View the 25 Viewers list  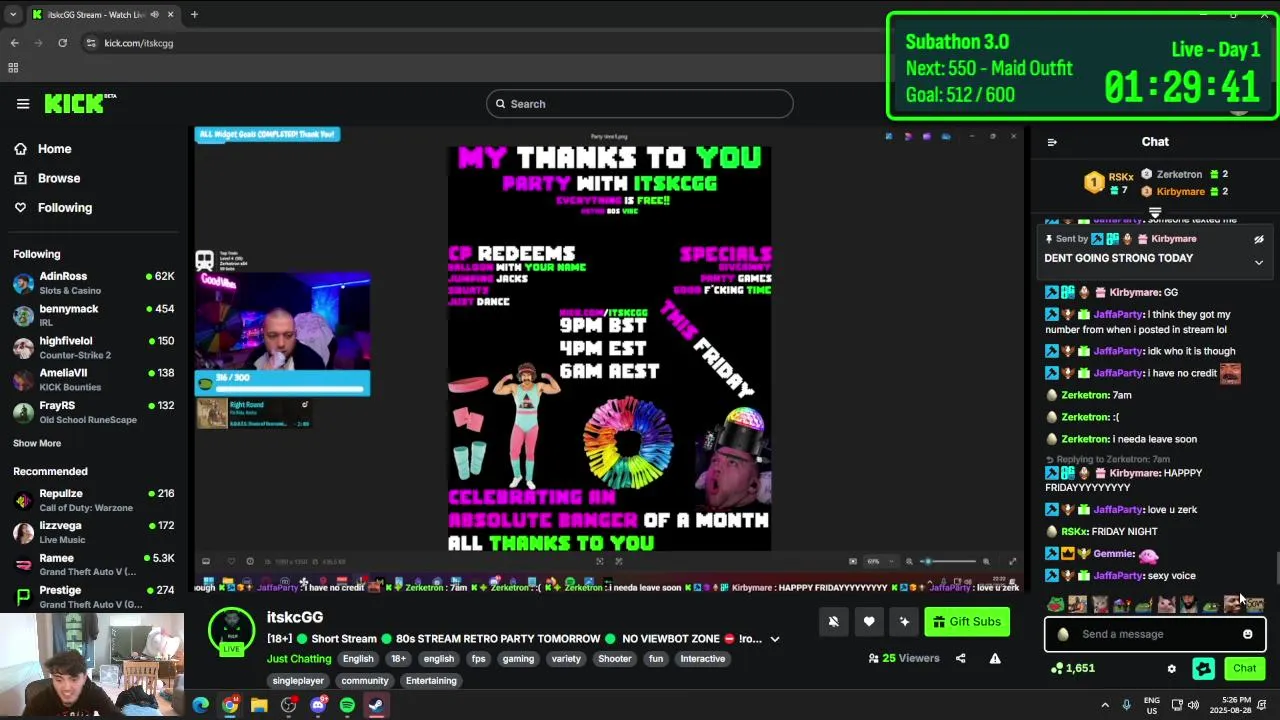904,658
